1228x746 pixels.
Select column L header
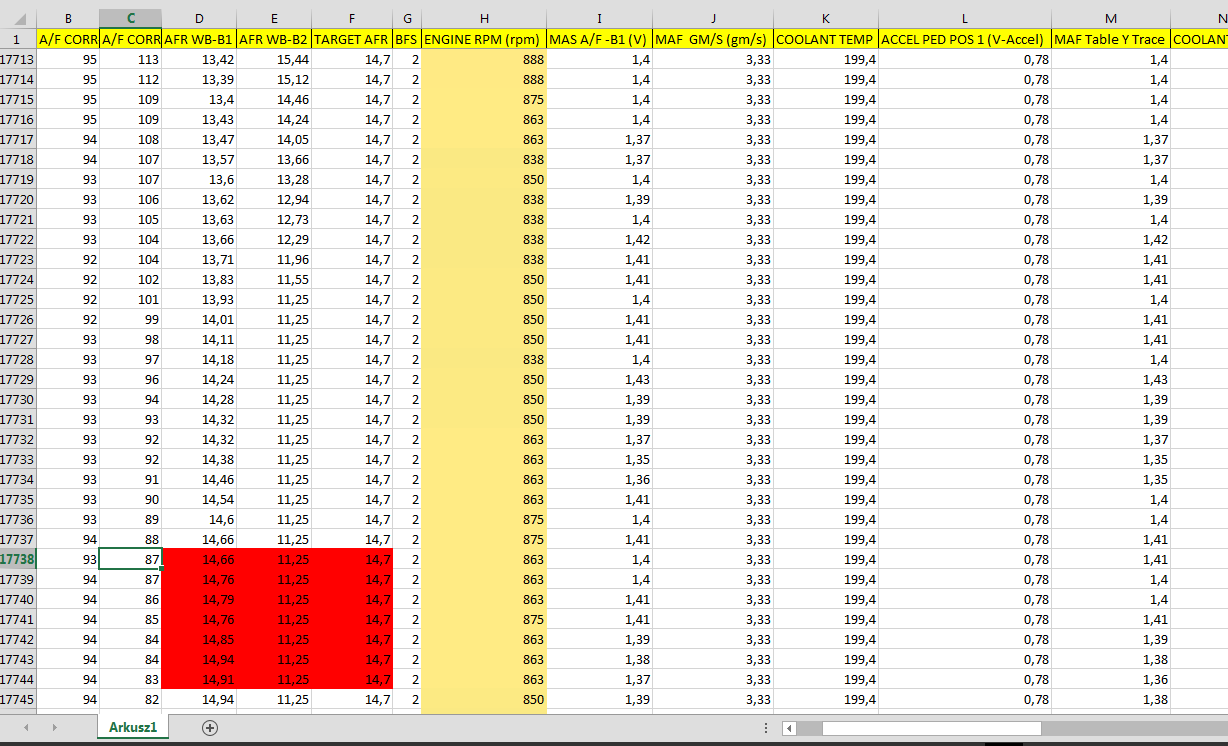pyautogui.click(x=964, y=18)
